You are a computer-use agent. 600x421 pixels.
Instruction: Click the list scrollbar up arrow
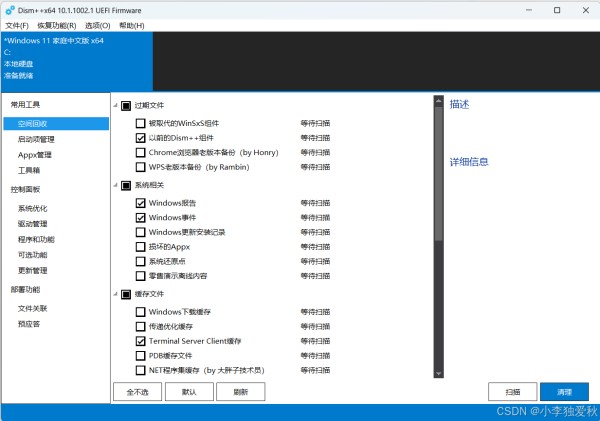tap(439, 101)
